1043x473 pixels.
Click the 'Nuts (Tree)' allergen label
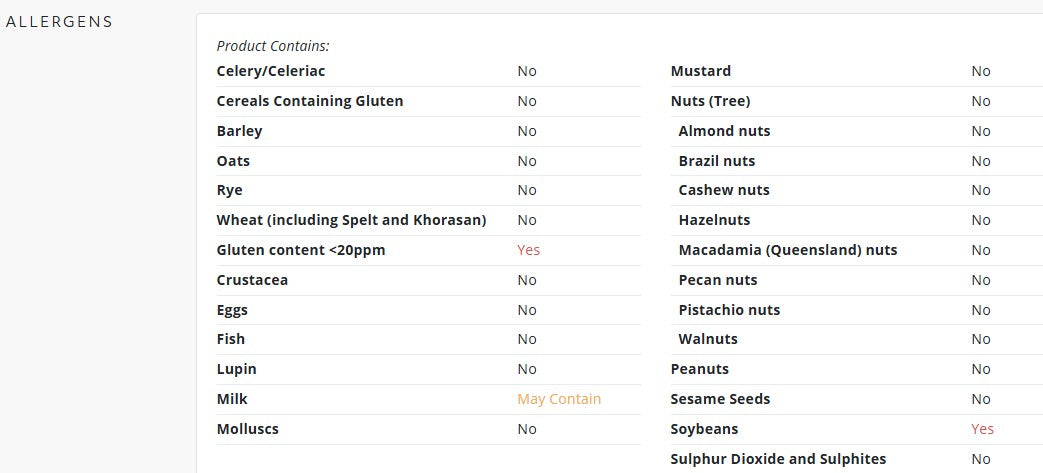(x=710, y=101)
